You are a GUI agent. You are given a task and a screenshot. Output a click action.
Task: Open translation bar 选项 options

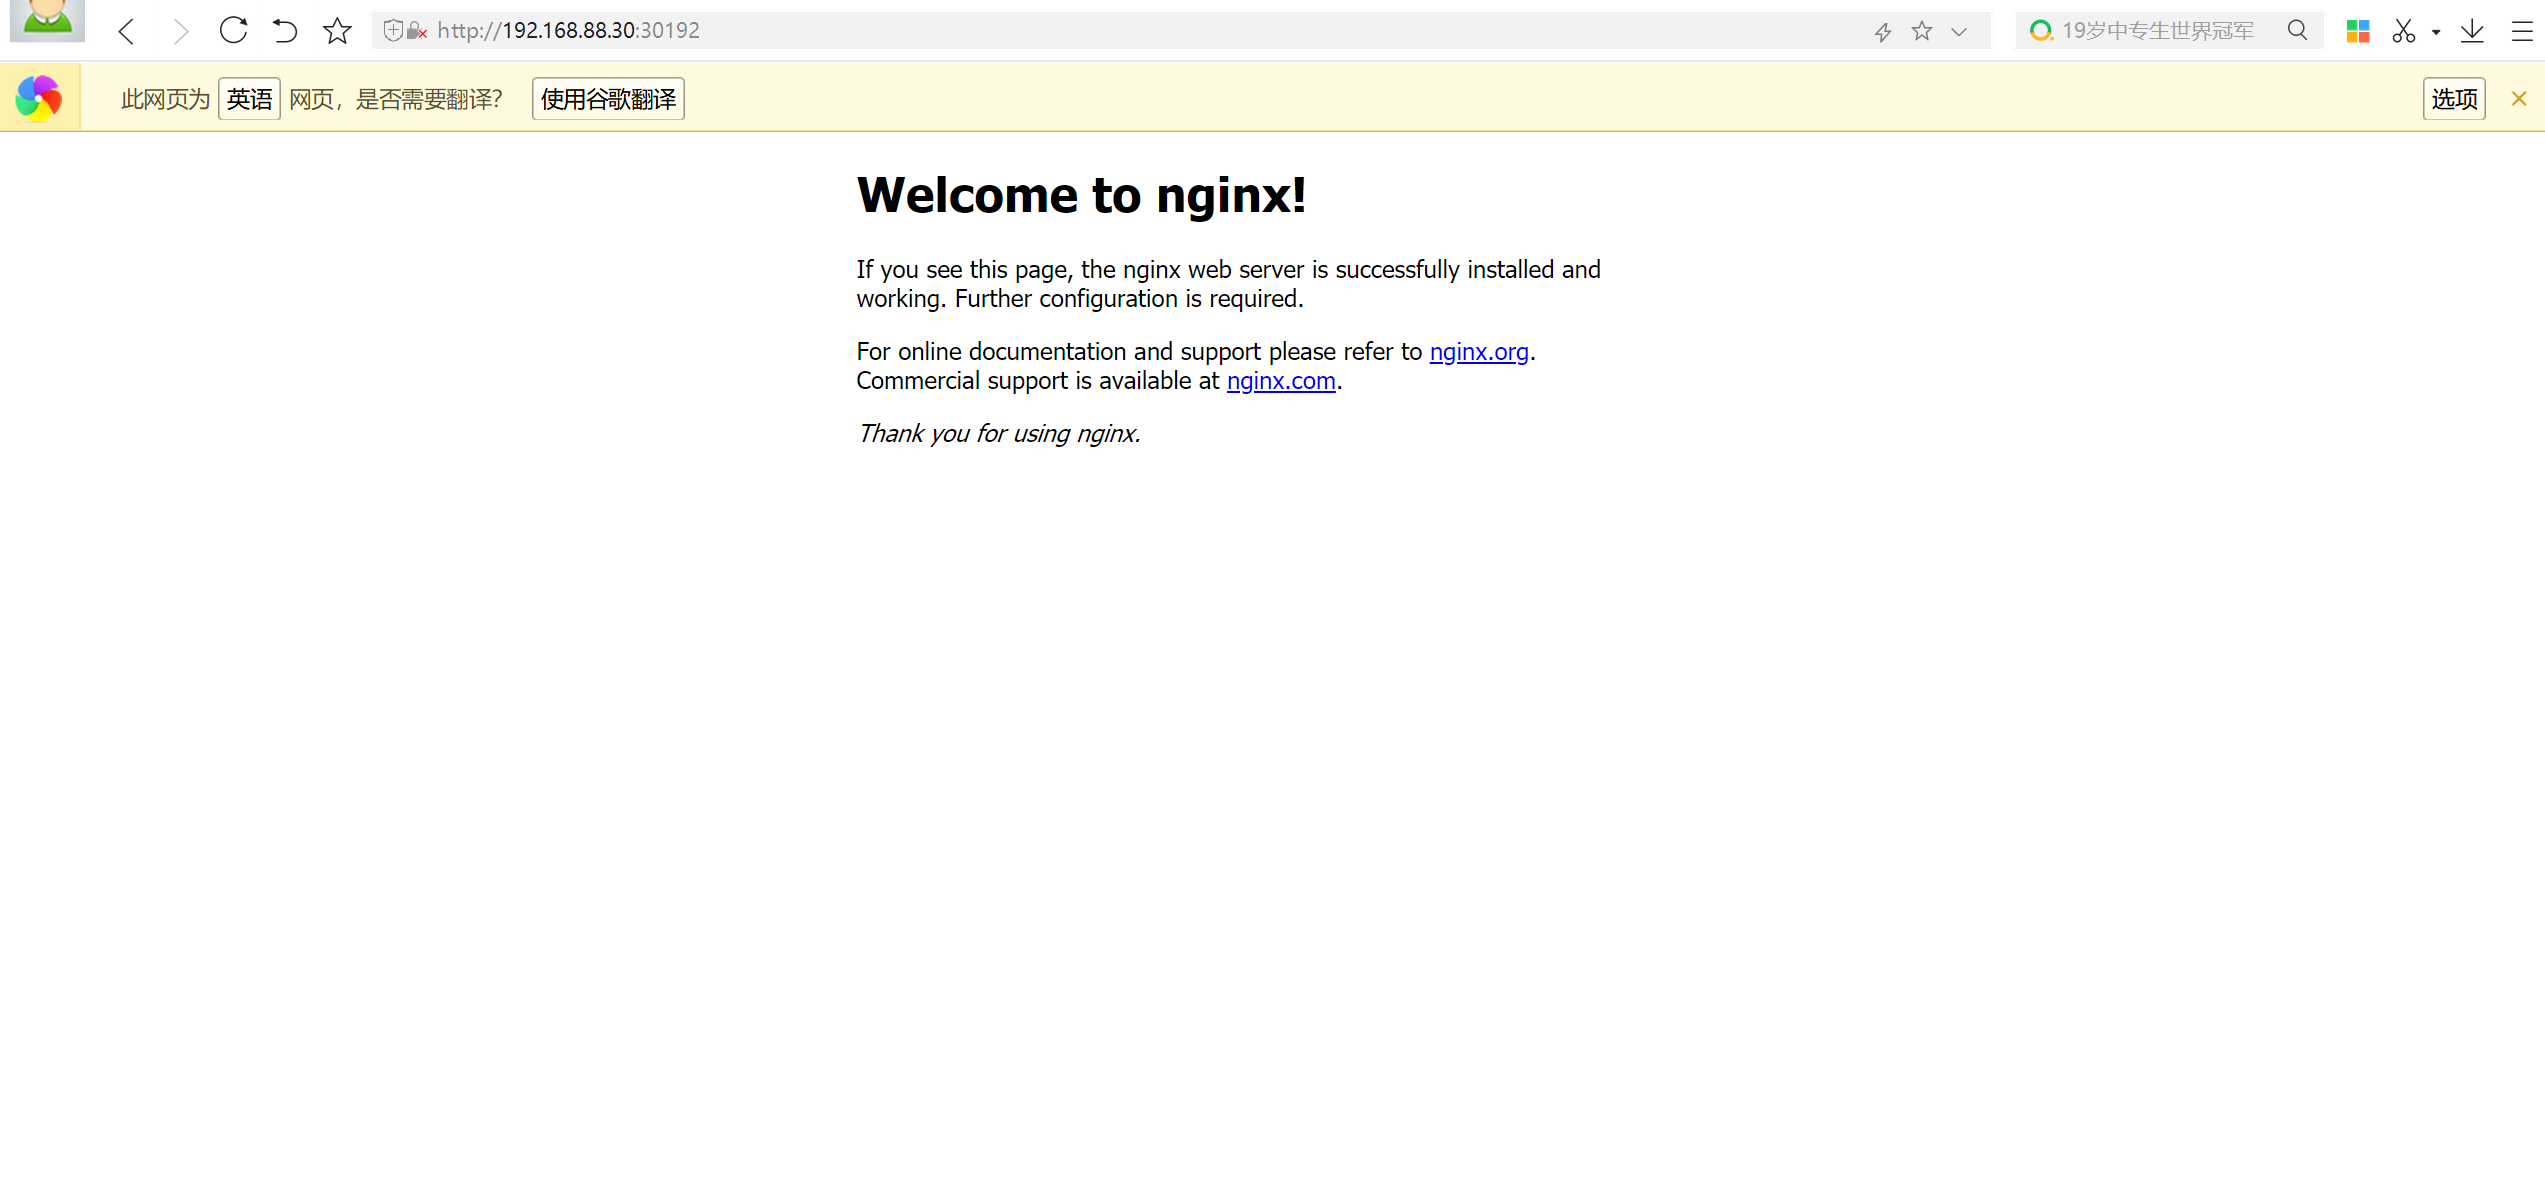(x=2454, y=99)
